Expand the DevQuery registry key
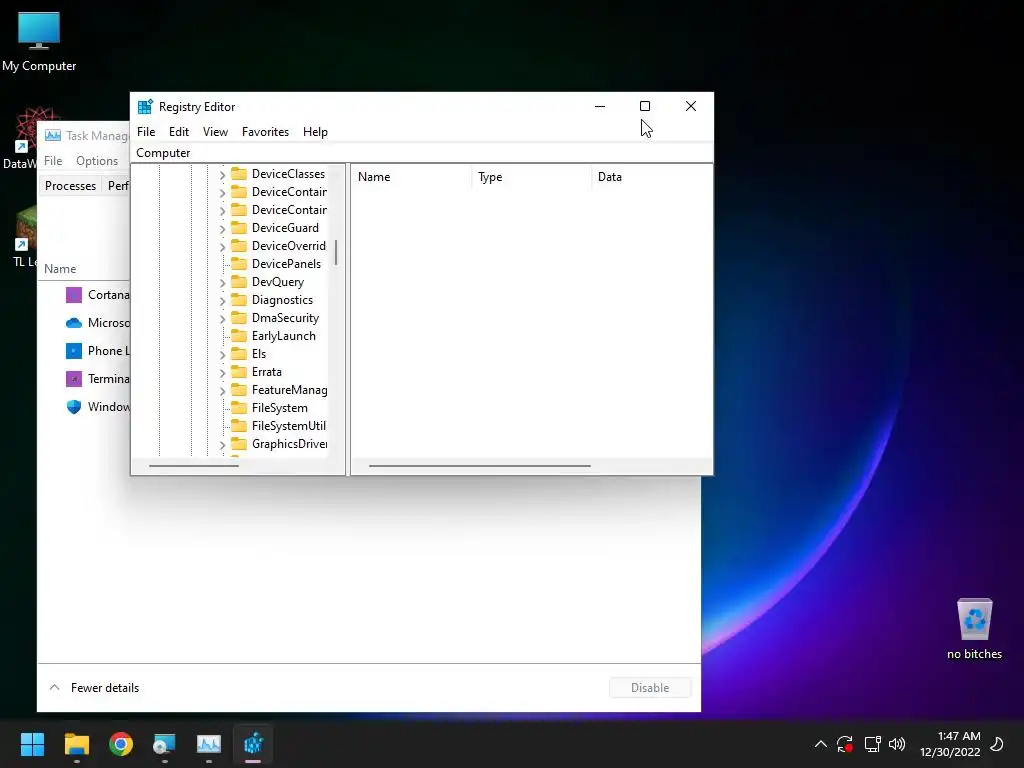 pyautogui.click(x=222, y=283)
